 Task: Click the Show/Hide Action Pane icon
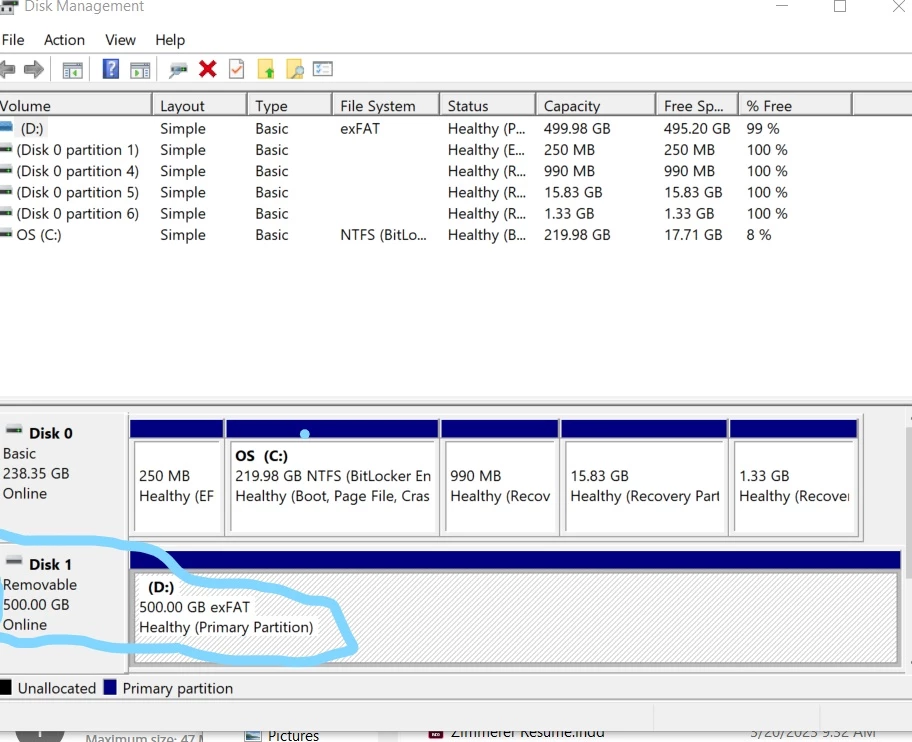[140, 70]
